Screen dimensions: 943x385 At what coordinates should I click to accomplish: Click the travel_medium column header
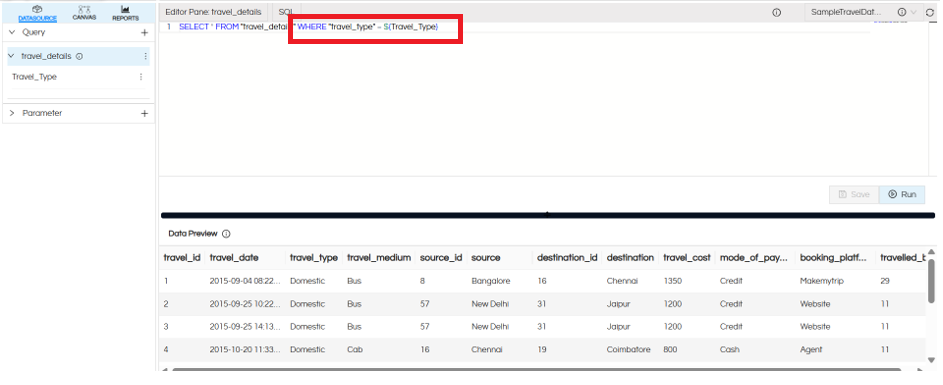coord(379,257)
